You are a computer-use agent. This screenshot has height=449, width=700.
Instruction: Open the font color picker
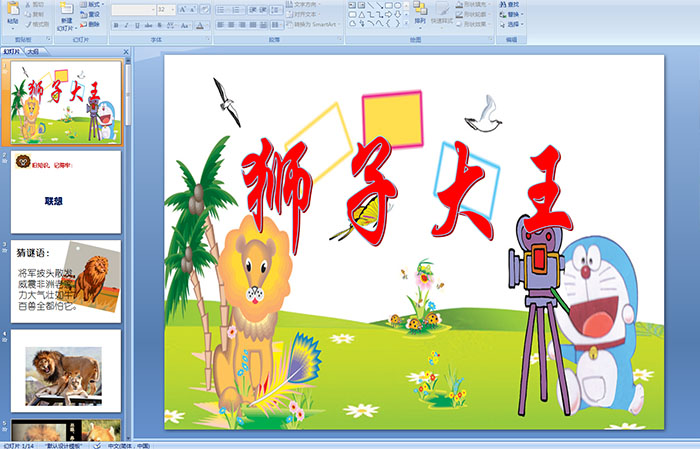tap(202, 25)
